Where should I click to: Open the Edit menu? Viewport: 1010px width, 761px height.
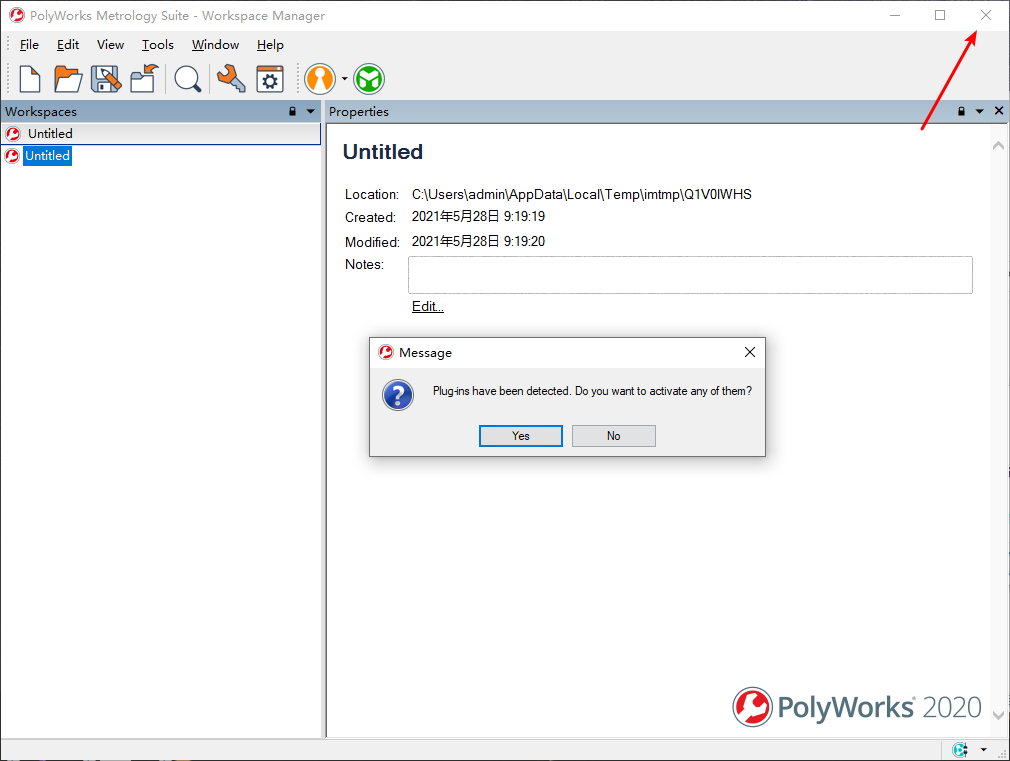pos(68,44)
